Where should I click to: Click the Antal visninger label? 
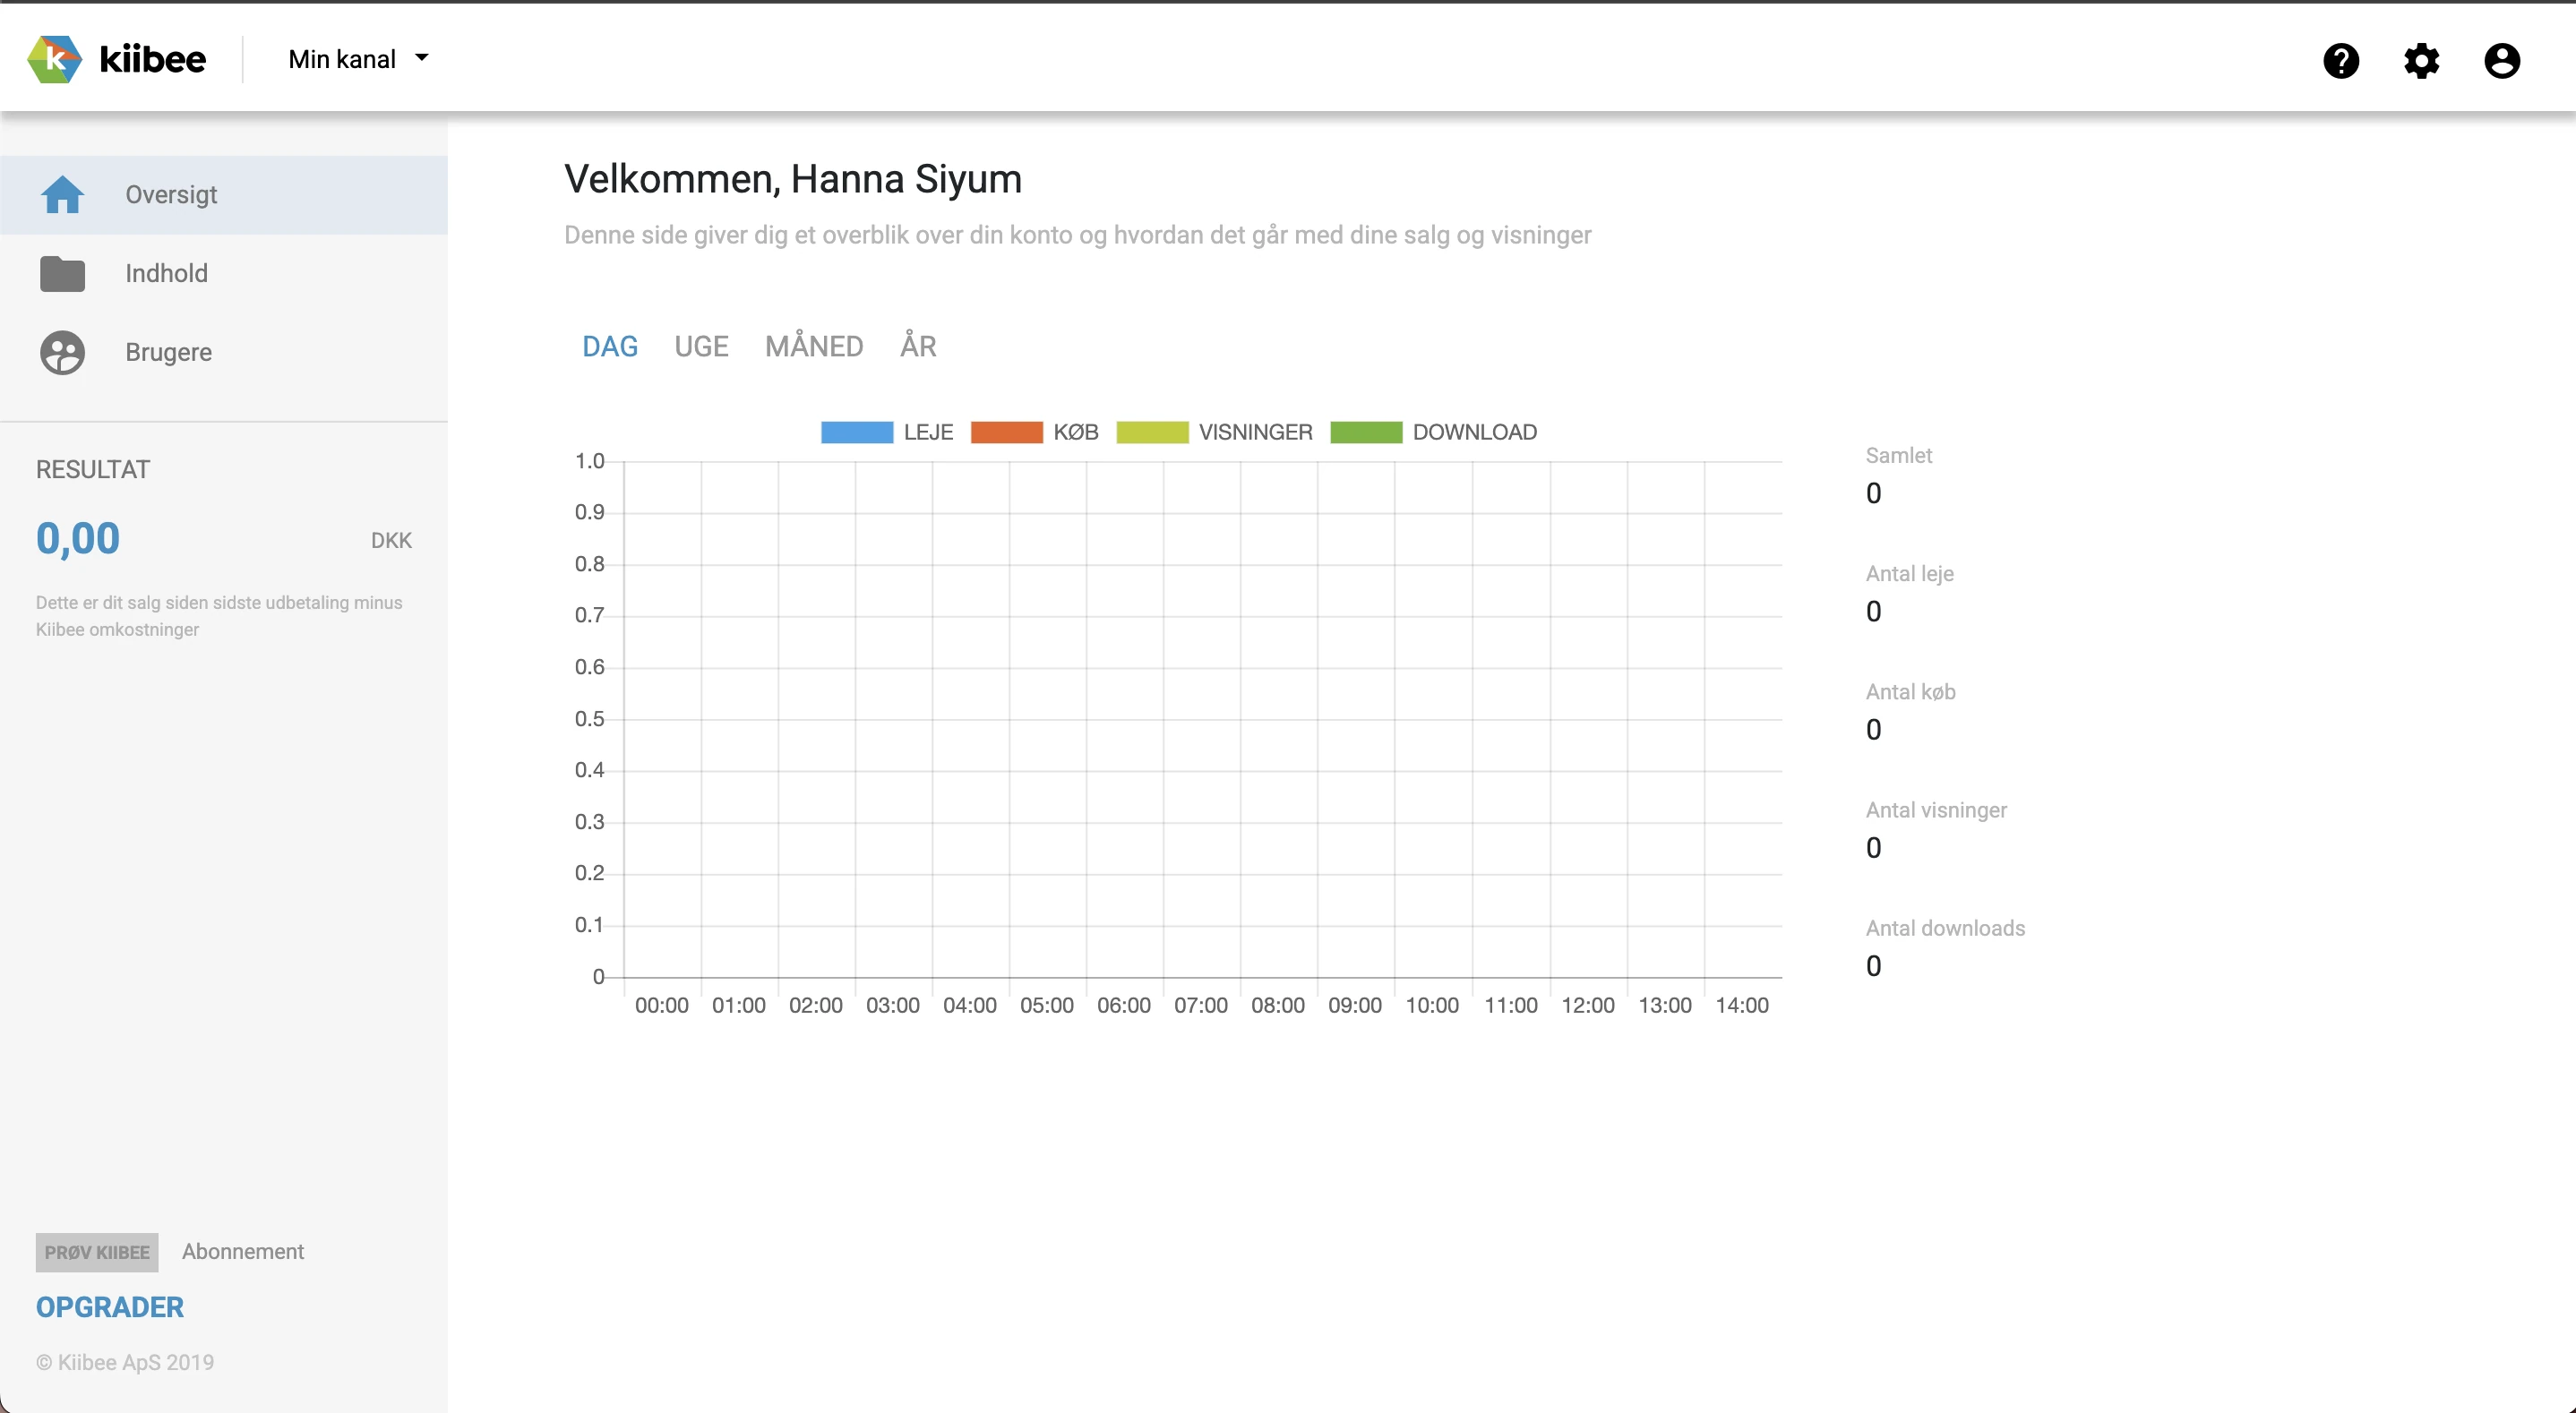1936,810
